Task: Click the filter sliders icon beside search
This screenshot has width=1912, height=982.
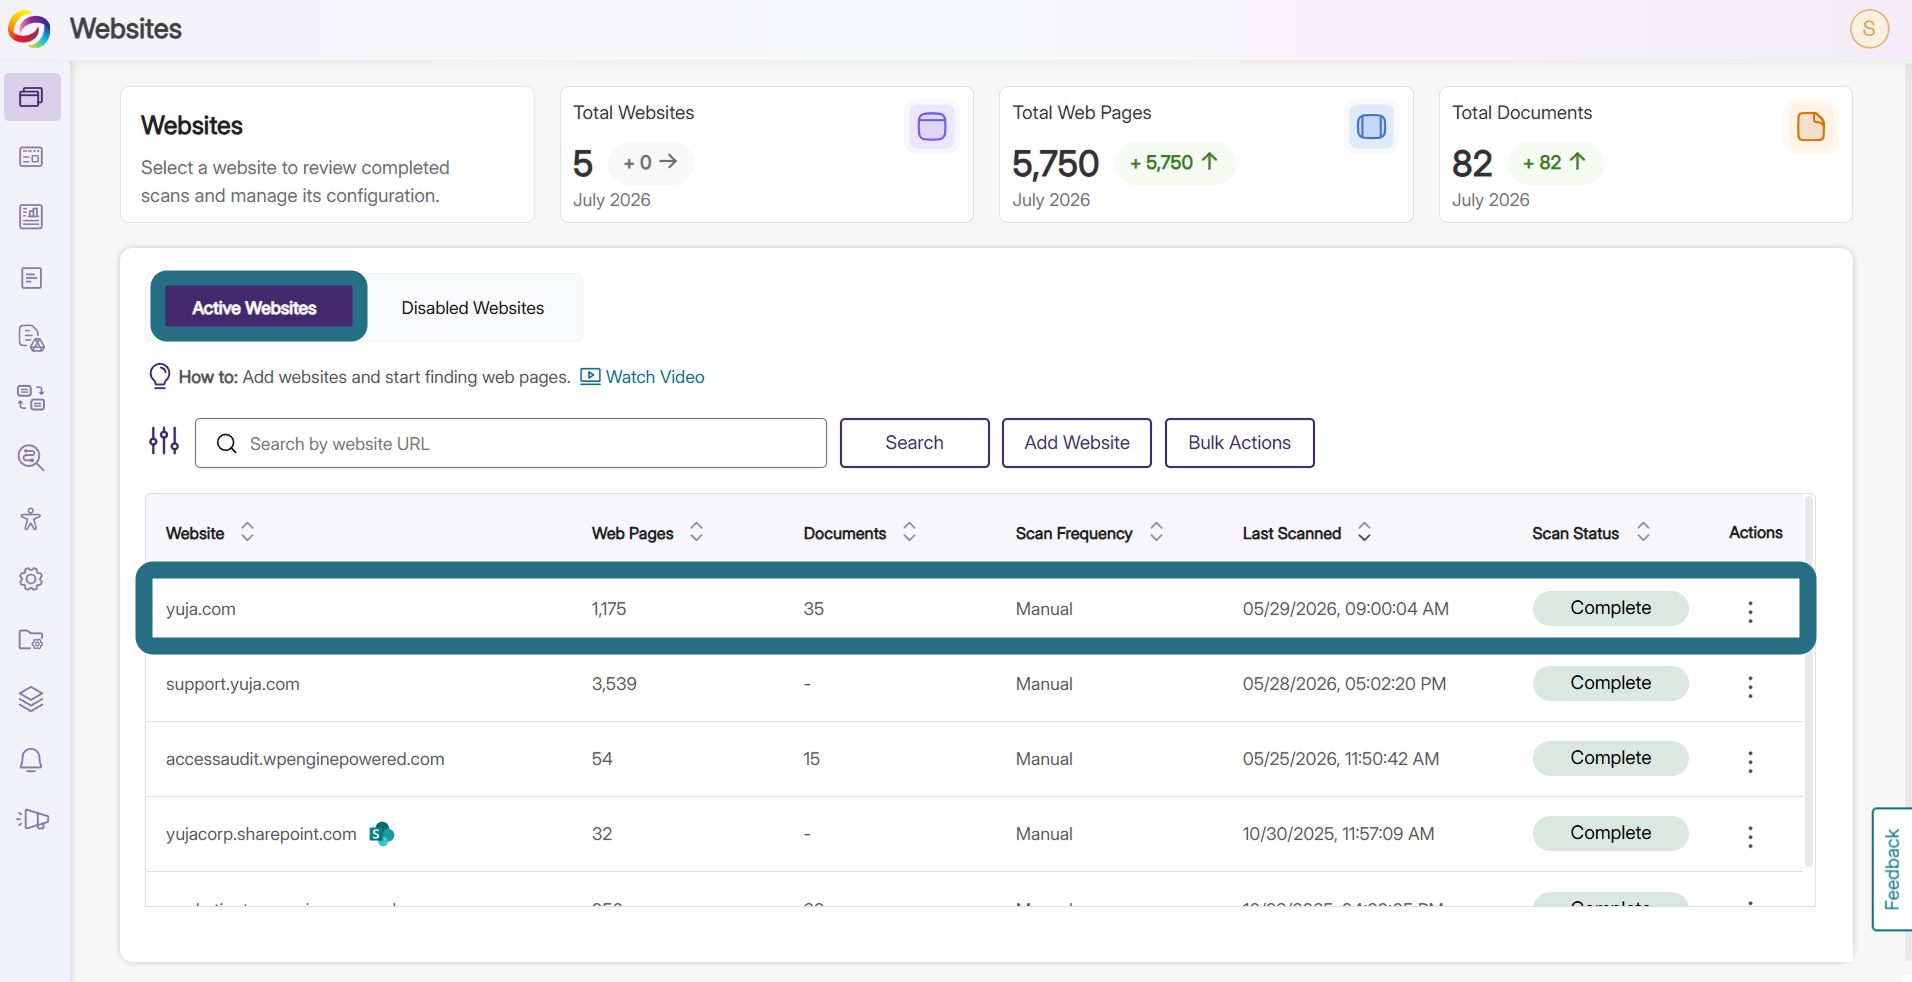Action: pyautogui.click(x=164, y=441)
